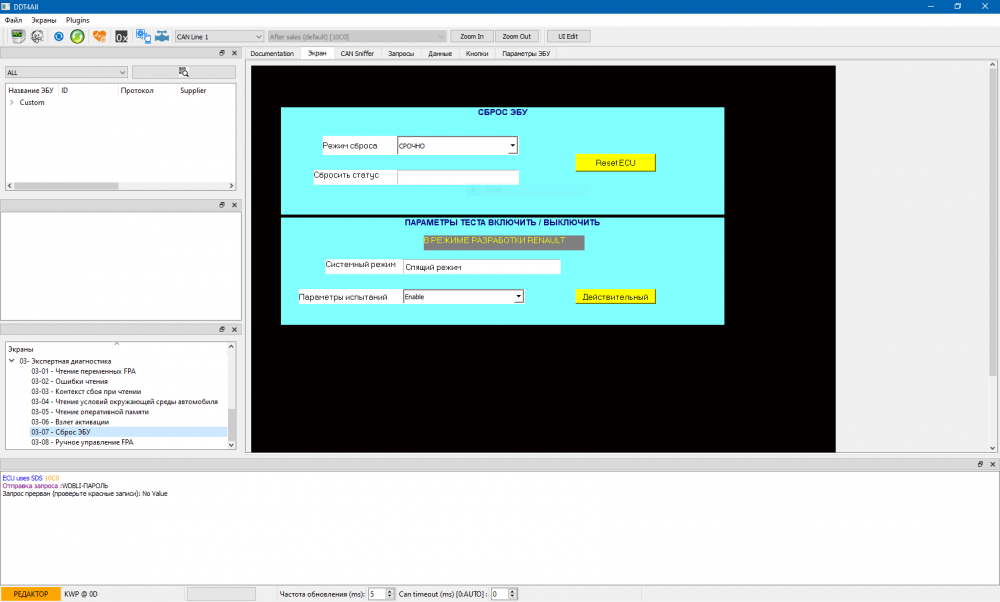This screenshot has width=1000, height=602.
Task: Float the ECU list panel
Action: tap(222, 53)
